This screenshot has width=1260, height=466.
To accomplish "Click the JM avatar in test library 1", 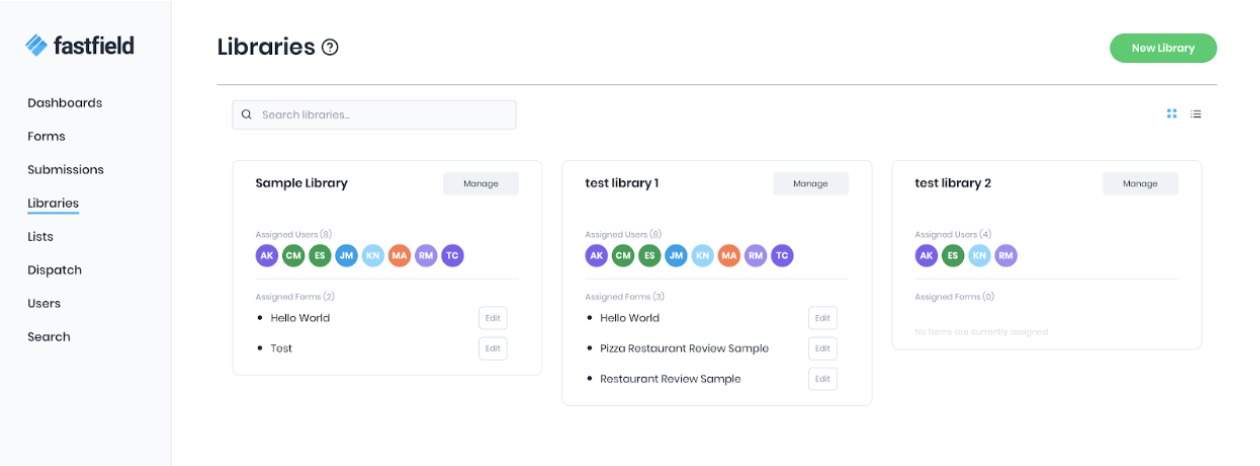I will click(676, 256).
